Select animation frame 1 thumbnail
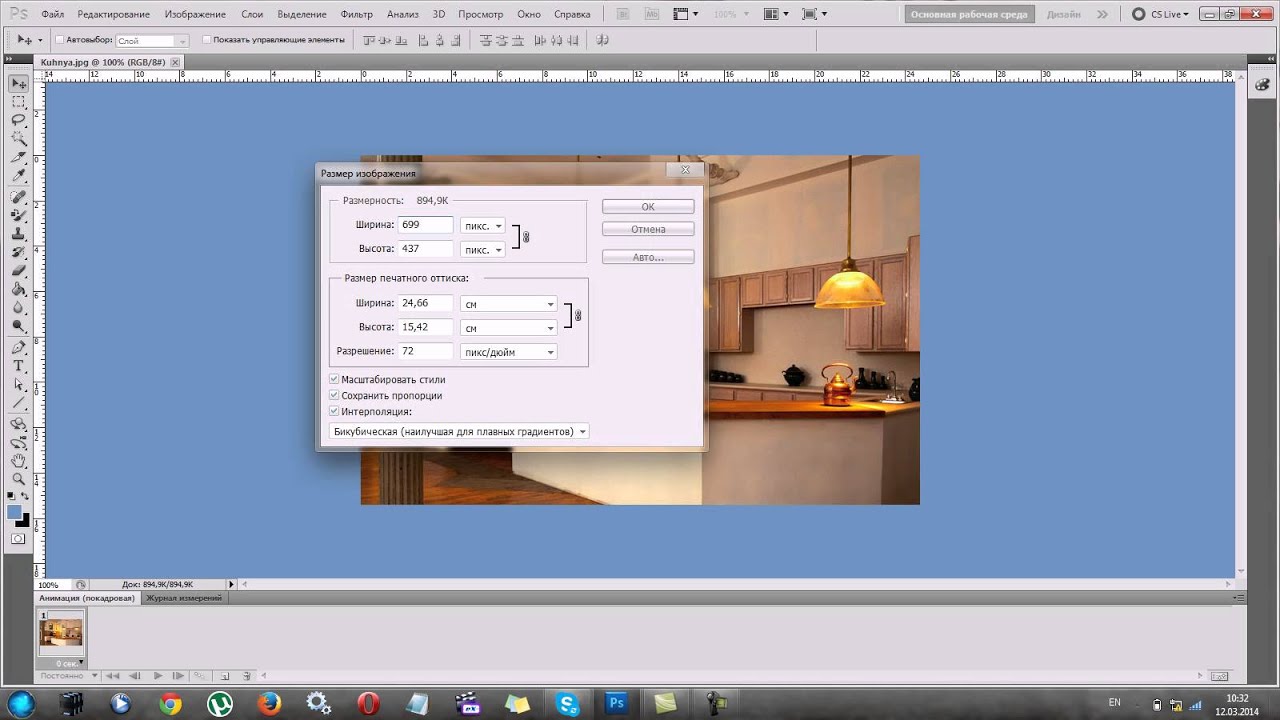Image resolution: width=1280 pixels, height=720 pixels. click(x=61, y=634)
